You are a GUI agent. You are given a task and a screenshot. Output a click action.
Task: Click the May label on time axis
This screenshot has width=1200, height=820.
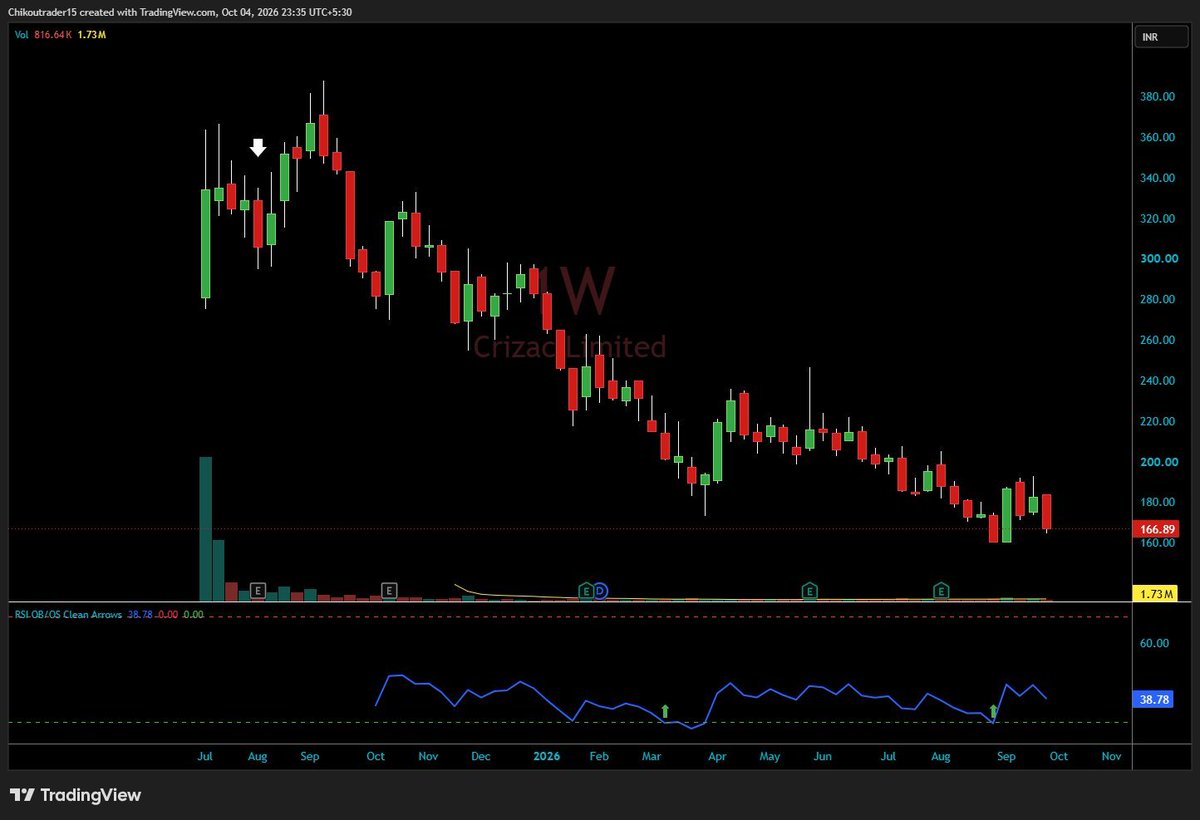tap(770, 757)
